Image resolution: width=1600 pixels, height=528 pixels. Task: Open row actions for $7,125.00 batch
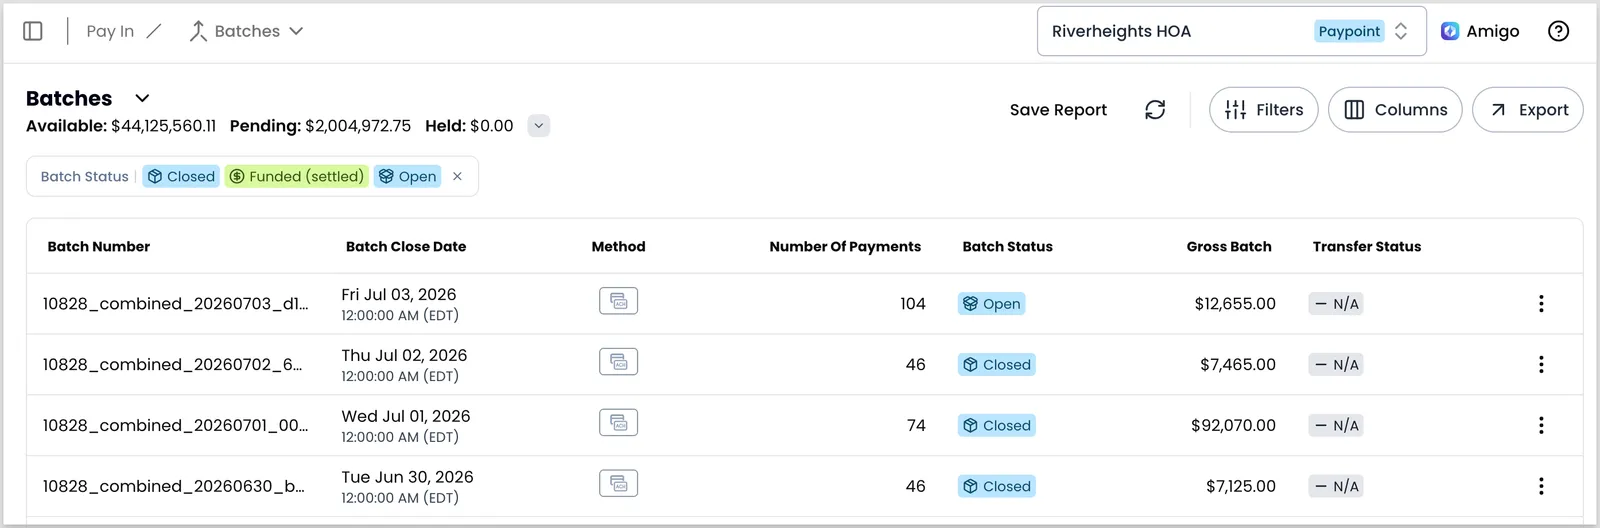[1541, 486]
